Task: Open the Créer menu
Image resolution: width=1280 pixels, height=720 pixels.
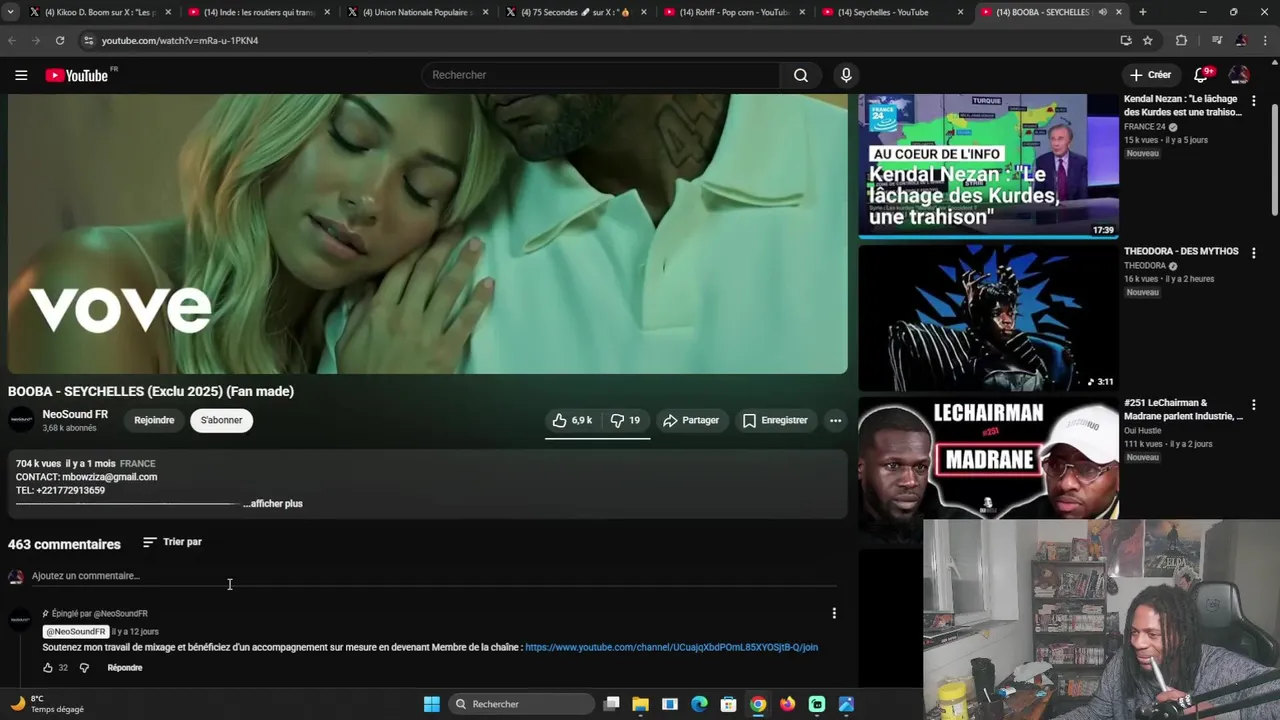Action: pos(1150,75)
